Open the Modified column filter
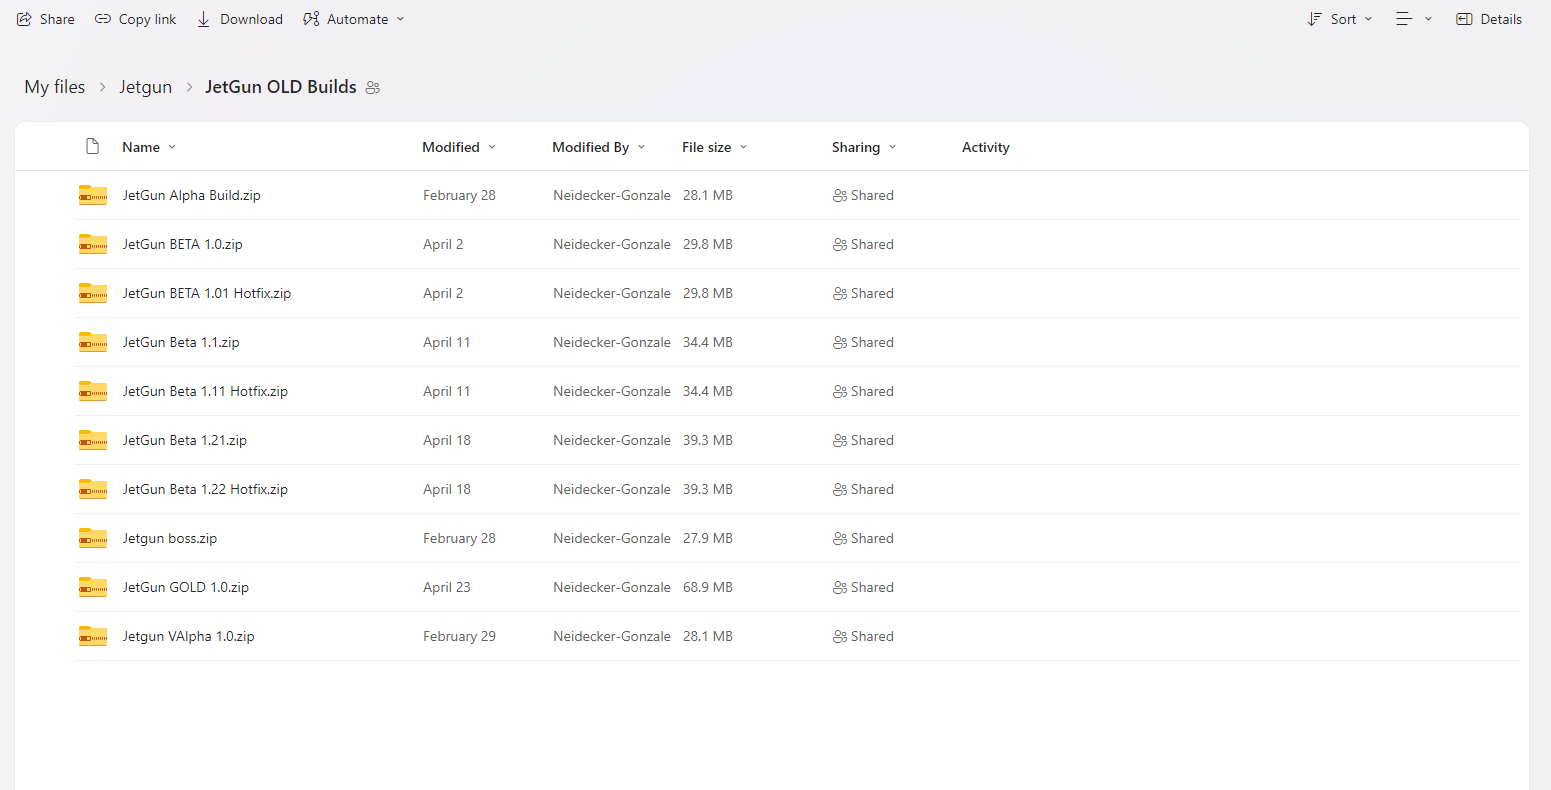The image size is (1551, 790). pyautogui.click(x=458, y=147)
